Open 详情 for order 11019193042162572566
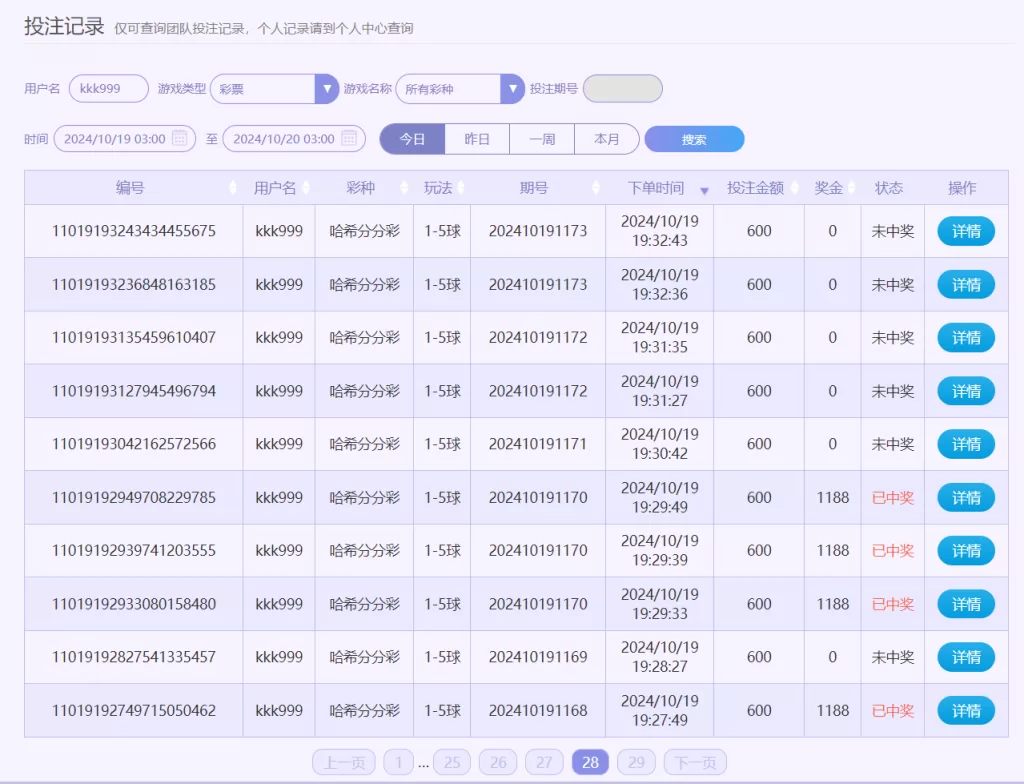Viewport: 1024px width, 784px height. [x=966, y=444]
